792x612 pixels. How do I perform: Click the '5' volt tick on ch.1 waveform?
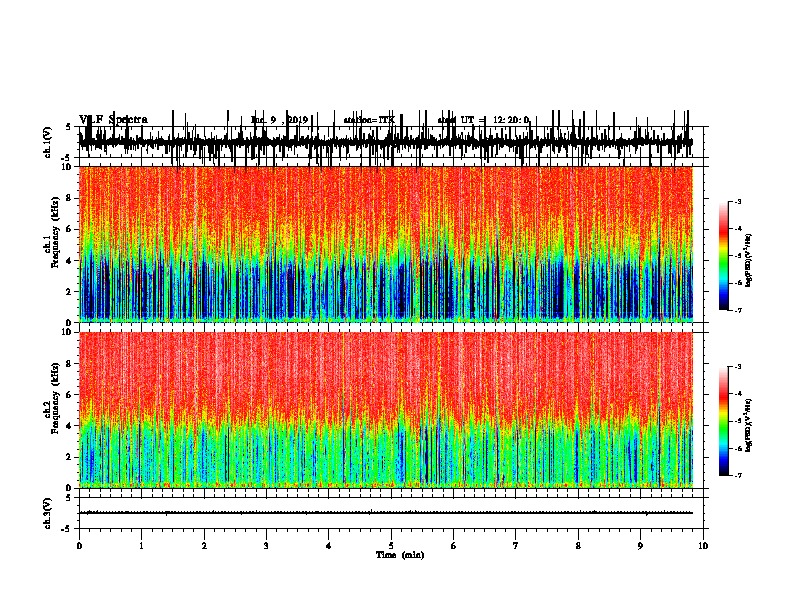click(69, 127)
